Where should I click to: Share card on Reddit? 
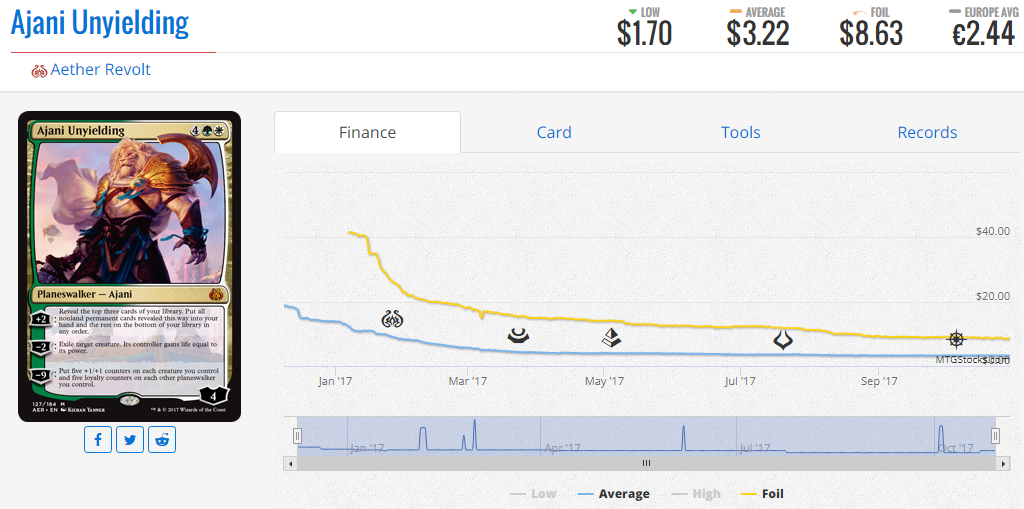[162, 440]
